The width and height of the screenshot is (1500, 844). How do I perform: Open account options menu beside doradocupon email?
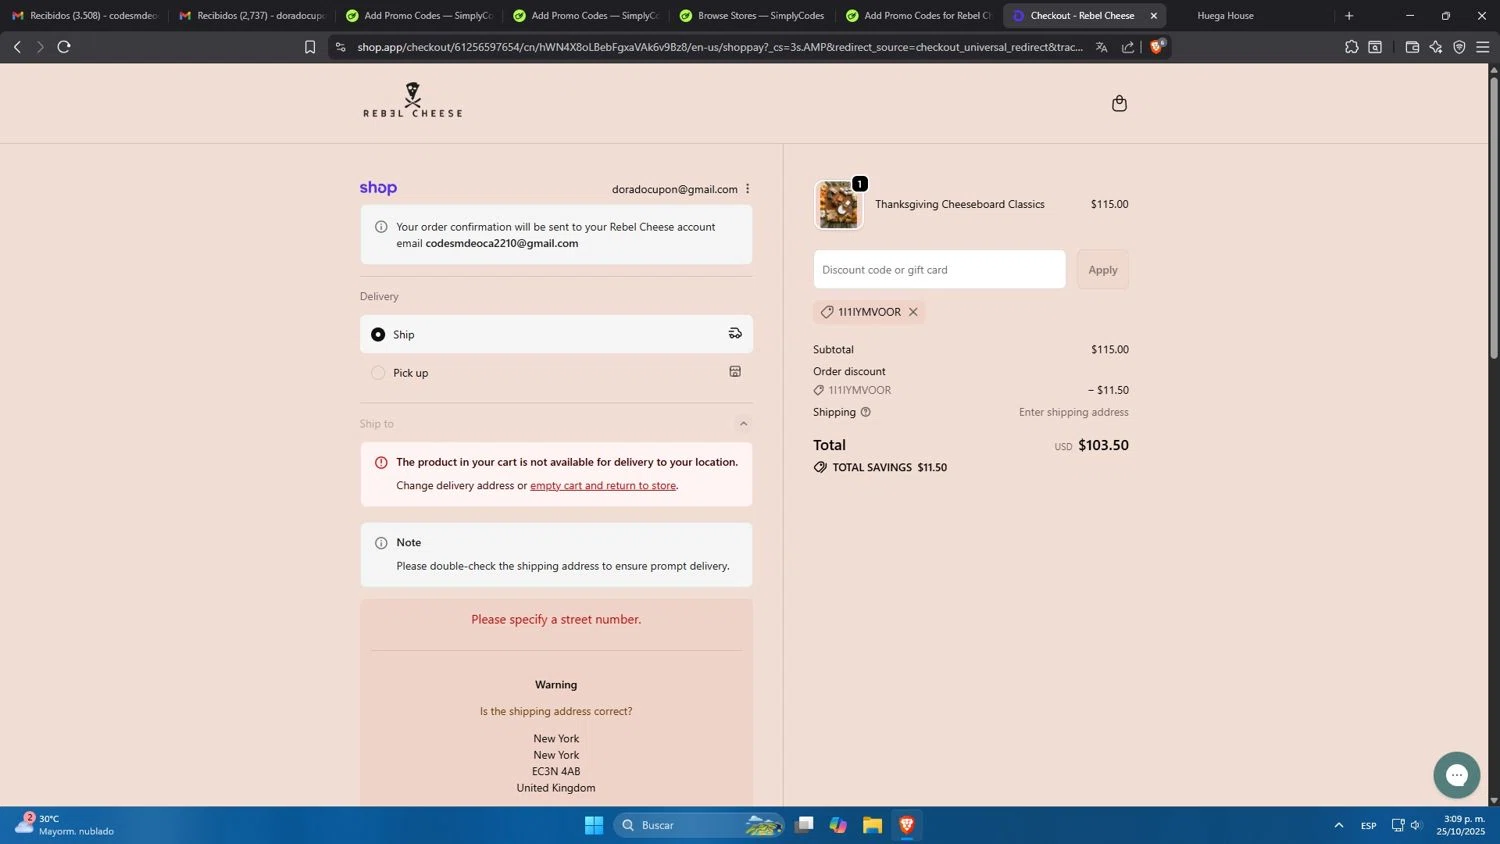pos(747,189)
